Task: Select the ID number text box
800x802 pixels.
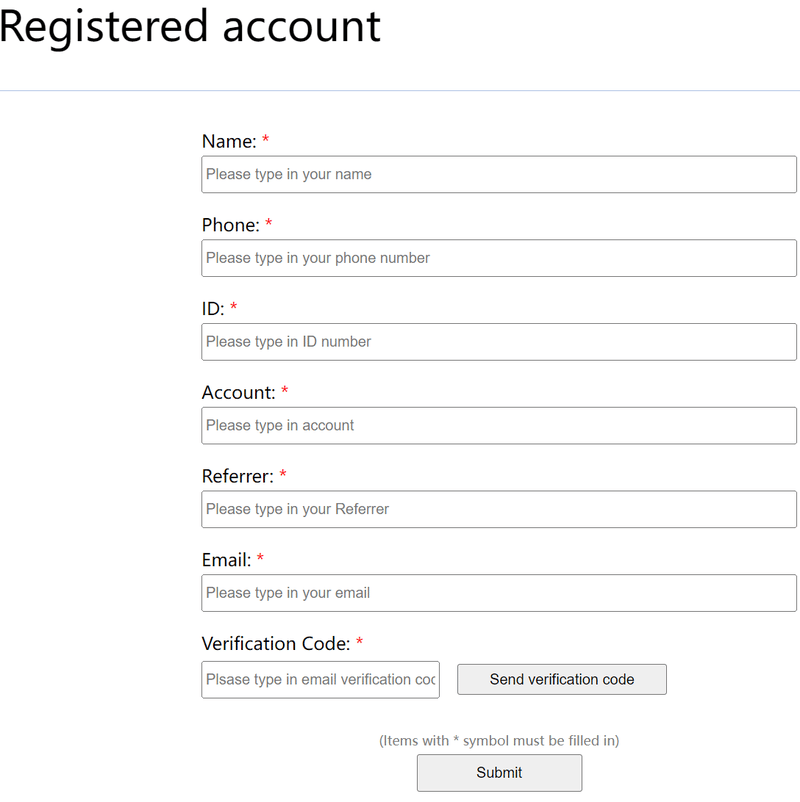Action: pyautogui.click(x=499, y=342)
